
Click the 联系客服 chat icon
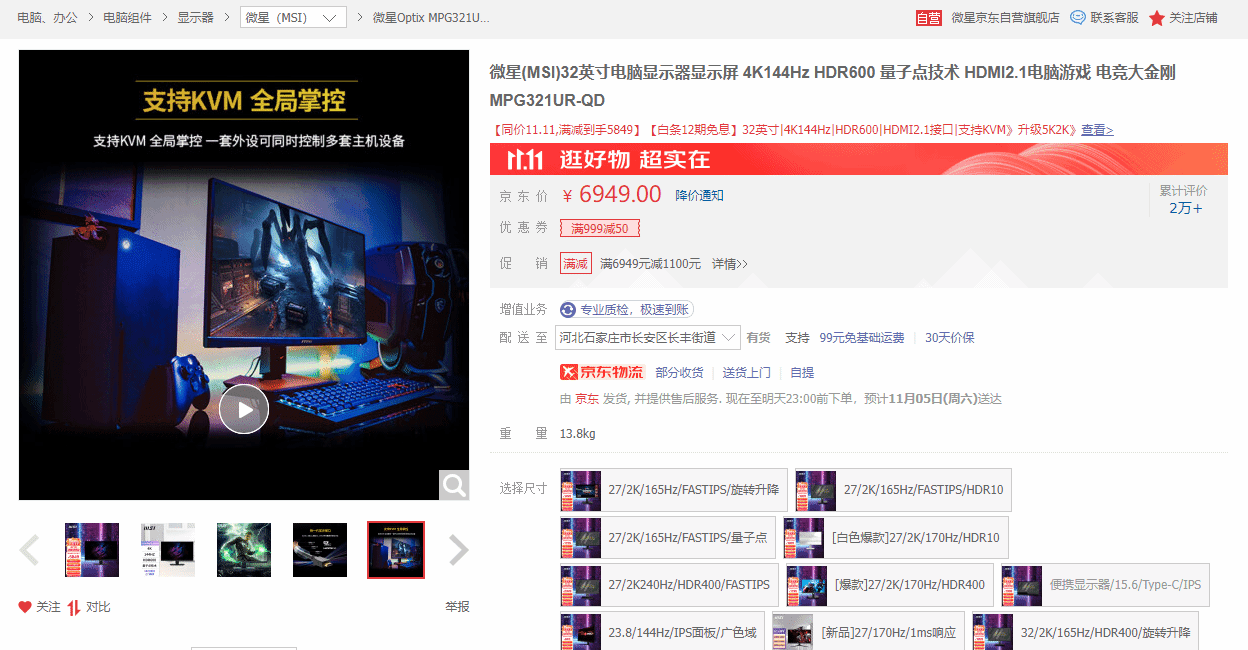click(1078, 17)
